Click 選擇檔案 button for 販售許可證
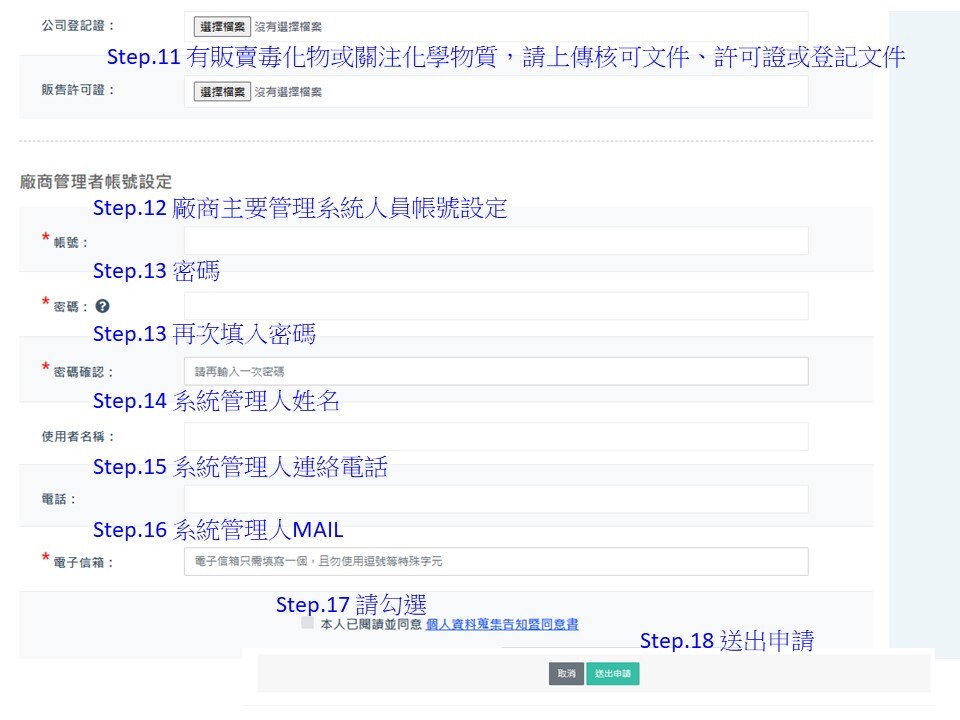This screenshot has height=720, width=960. pos(222,92)
